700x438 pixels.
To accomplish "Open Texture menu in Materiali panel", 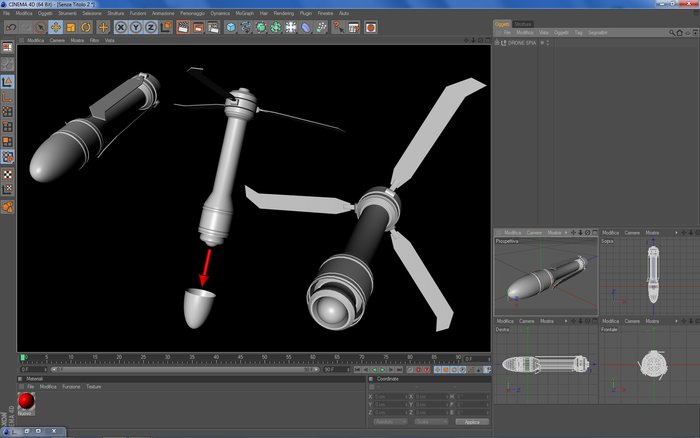I will coord(93,386).
